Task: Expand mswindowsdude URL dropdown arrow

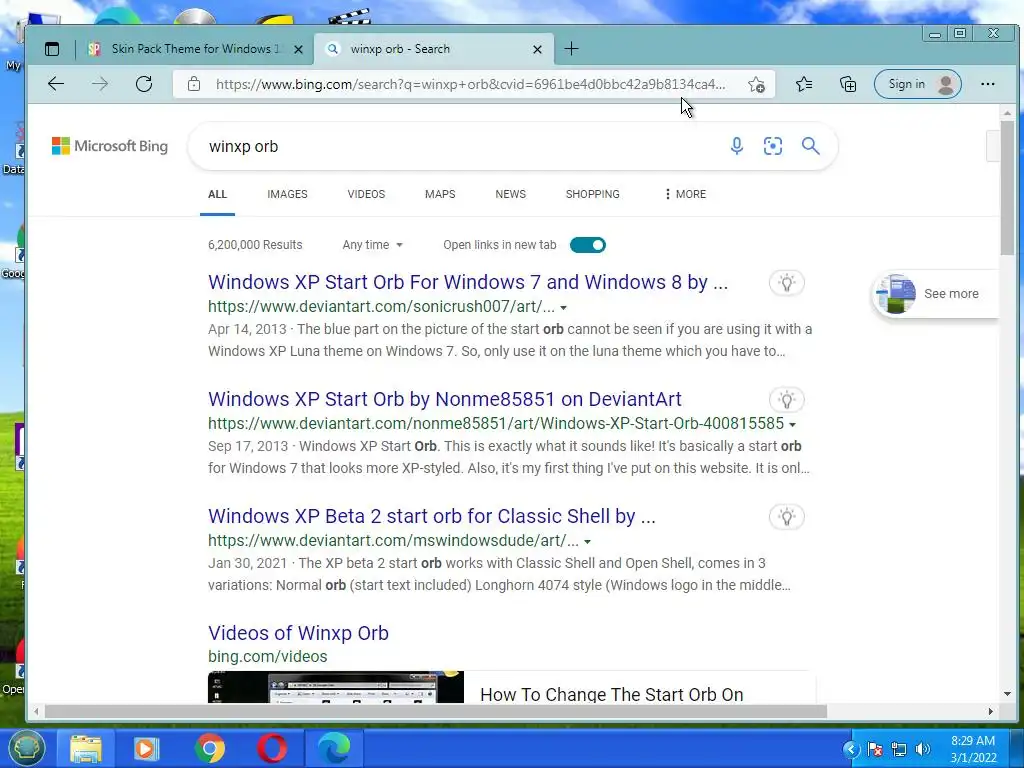Action: 587,541
